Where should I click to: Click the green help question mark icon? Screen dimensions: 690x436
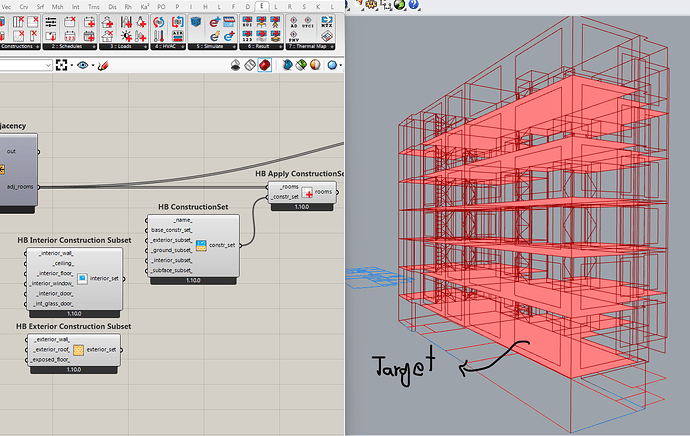coord(413,5)
